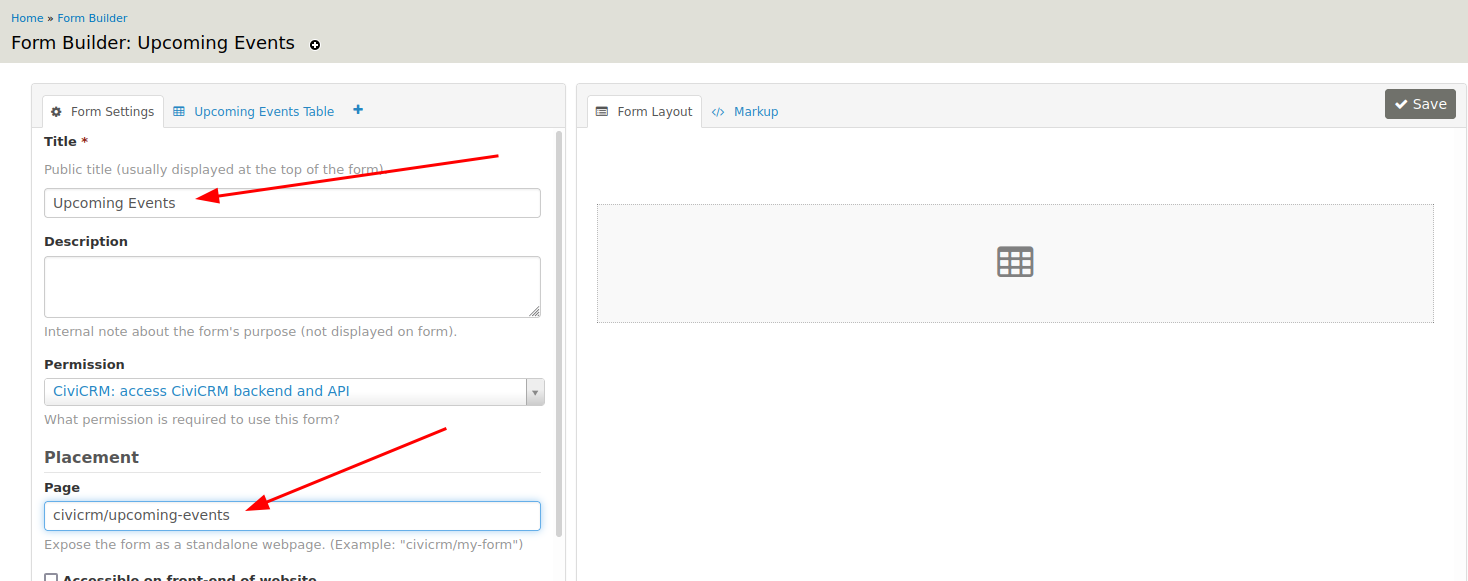Click the left panel vertical scrollbar
Screen dimensions: 1468x581
(x=559, y=330)
